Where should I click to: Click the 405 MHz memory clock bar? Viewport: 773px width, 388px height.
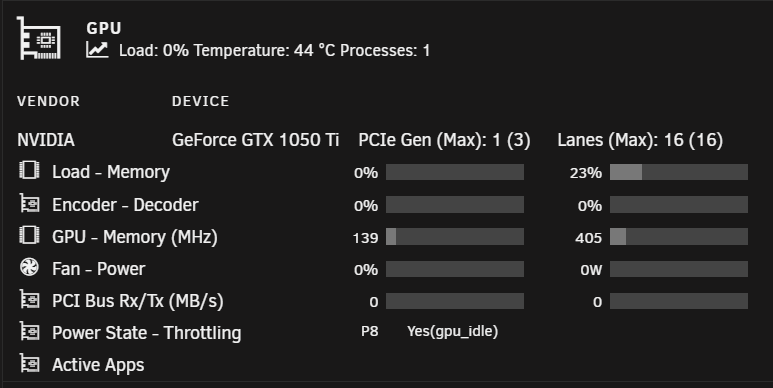678,237
